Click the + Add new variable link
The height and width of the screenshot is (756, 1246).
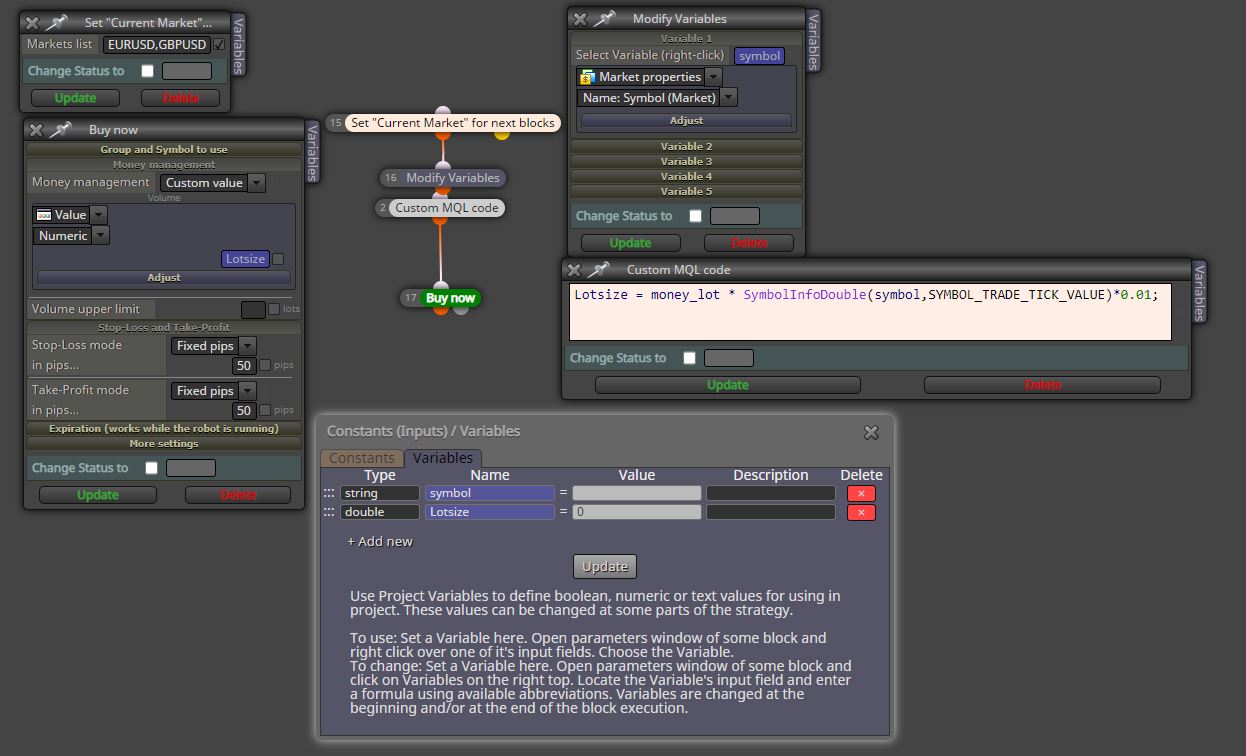pyautogui.click(x=380, y=541)
